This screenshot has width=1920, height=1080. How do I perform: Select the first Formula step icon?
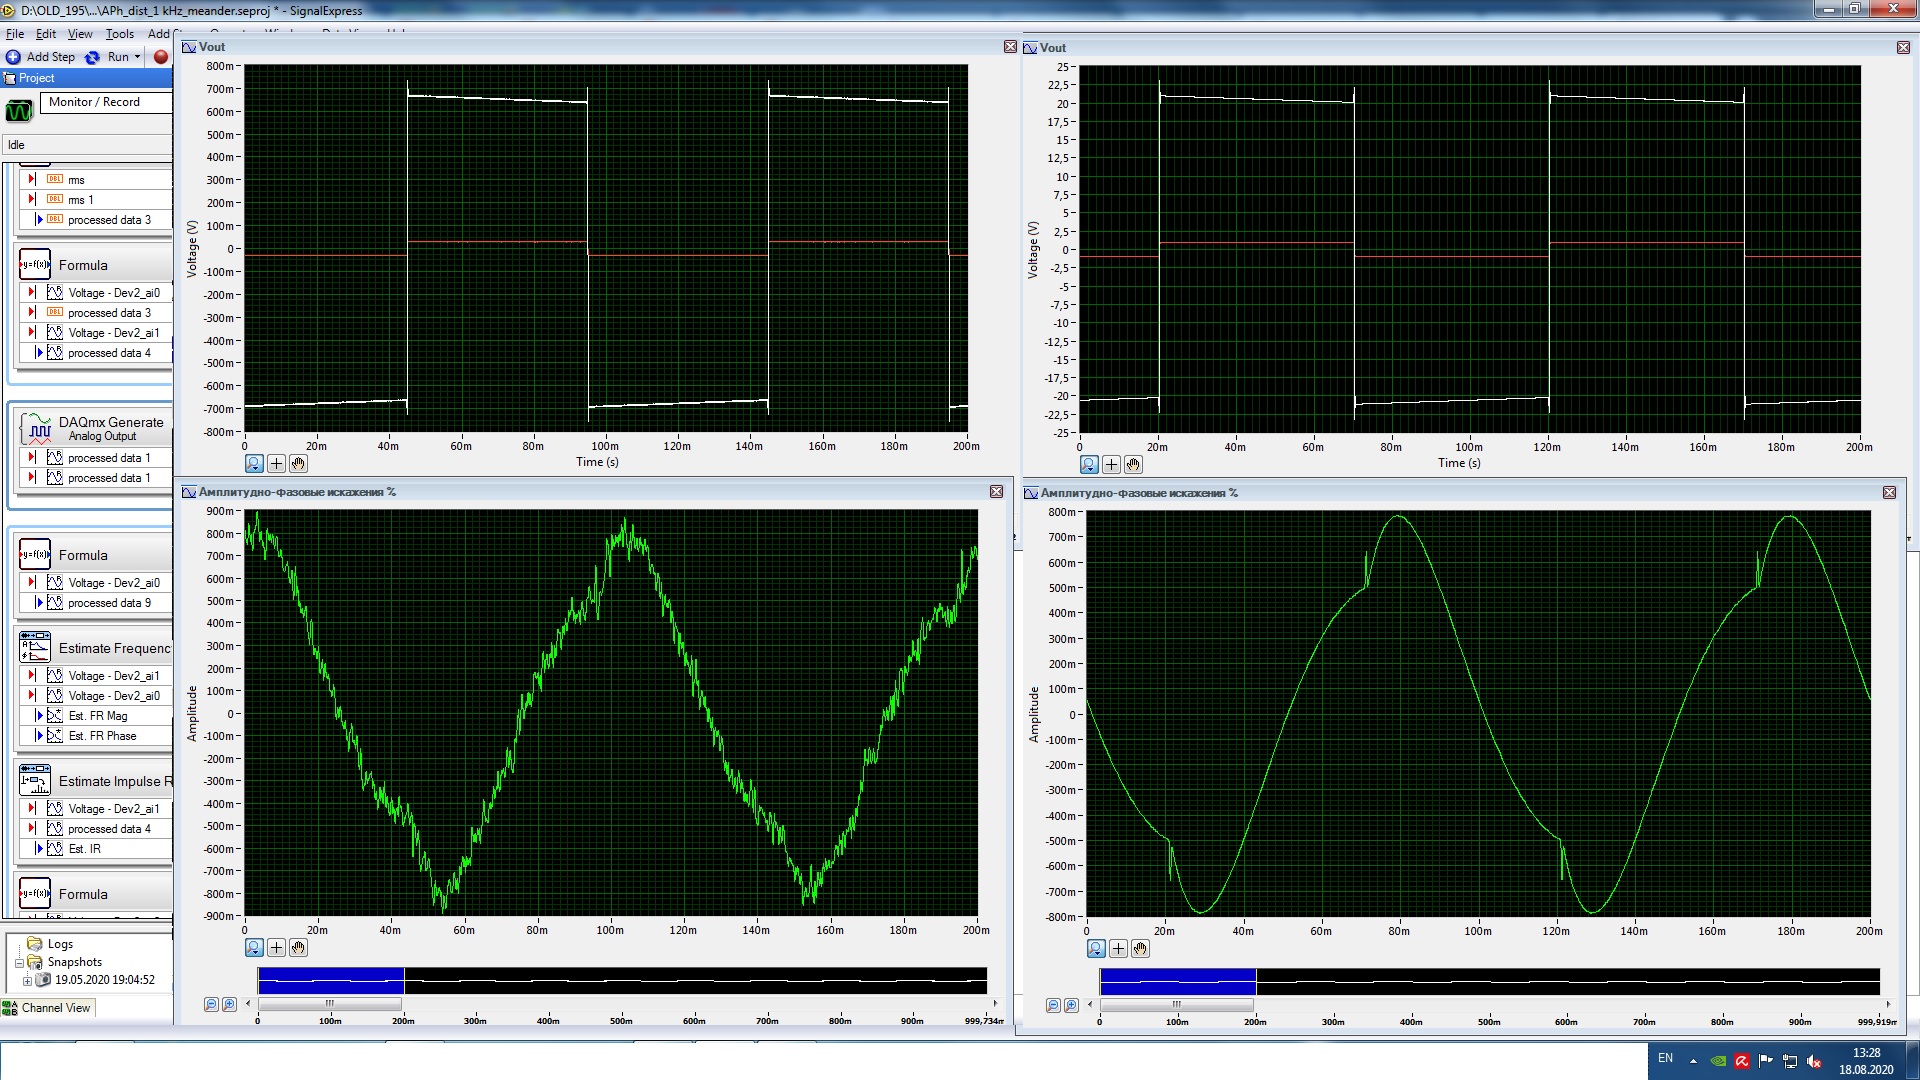click(35, 265)
